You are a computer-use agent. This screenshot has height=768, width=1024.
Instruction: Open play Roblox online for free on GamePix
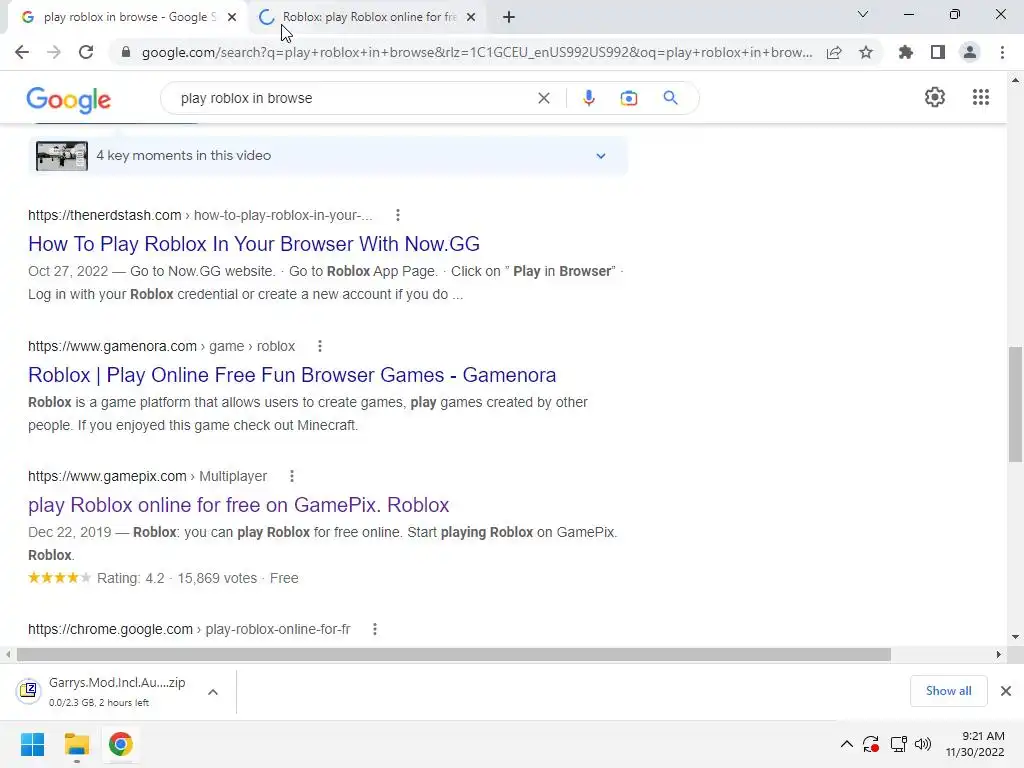[x=238, y=505]
